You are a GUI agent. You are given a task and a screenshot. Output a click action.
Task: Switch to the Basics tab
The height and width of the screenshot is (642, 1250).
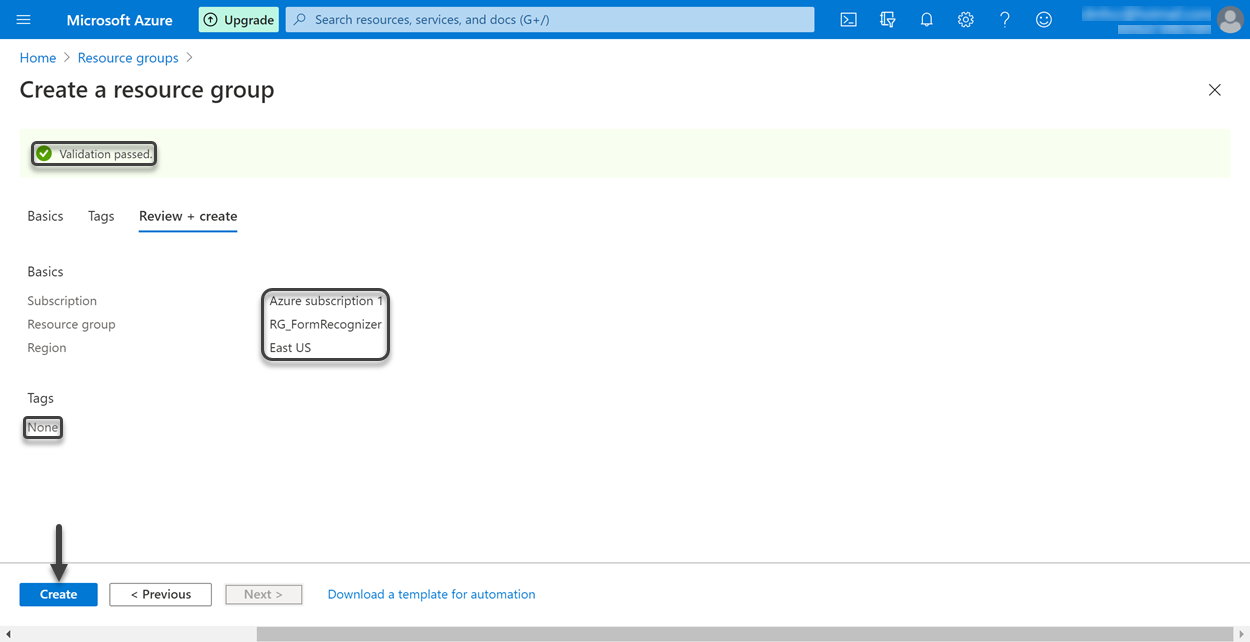coord(45,216)
